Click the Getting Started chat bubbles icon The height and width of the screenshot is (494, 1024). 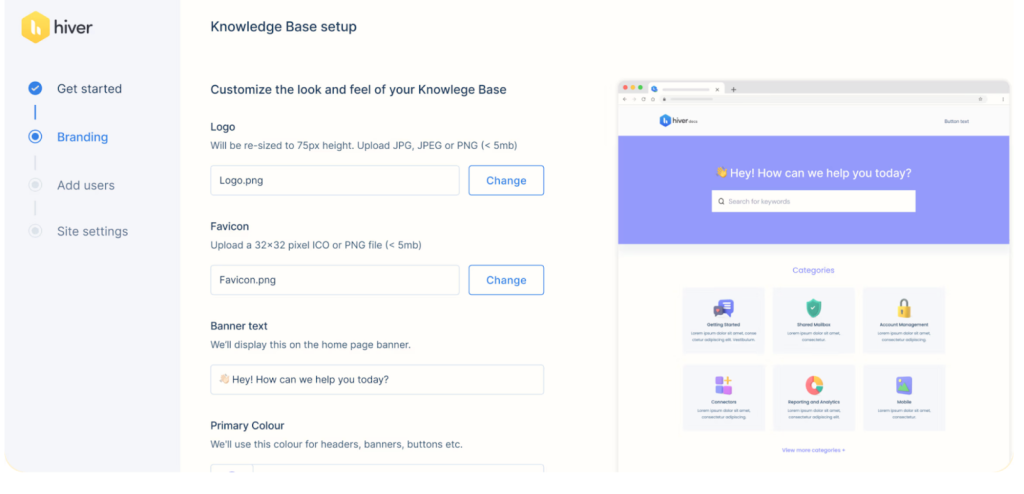724,308
